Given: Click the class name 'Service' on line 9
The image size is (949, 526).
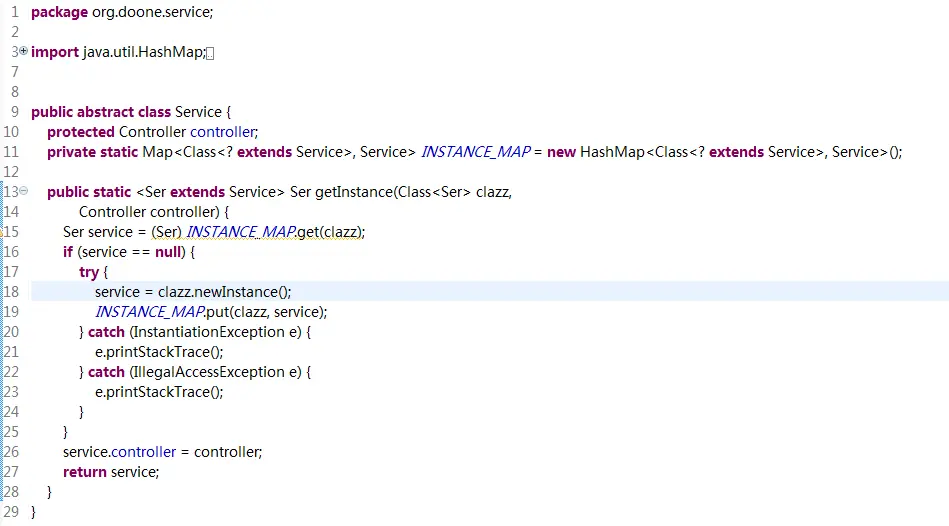Looking at the screenshot, I should coord(198,112).
